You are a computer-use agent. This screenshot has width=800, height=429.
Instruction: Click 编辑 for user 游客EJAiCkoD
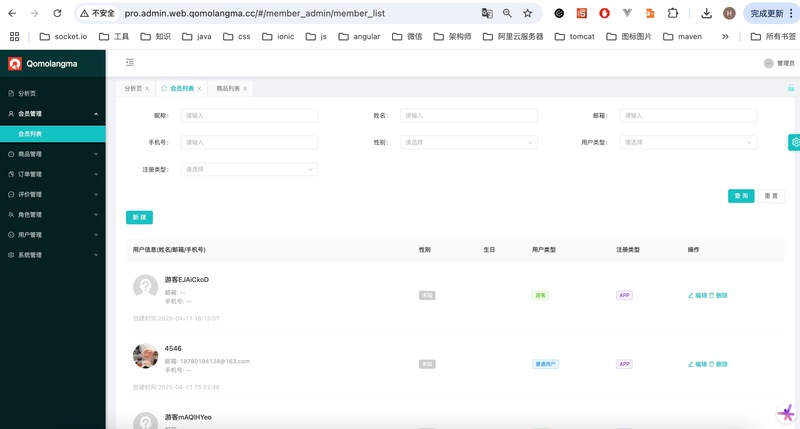[697, 295]
